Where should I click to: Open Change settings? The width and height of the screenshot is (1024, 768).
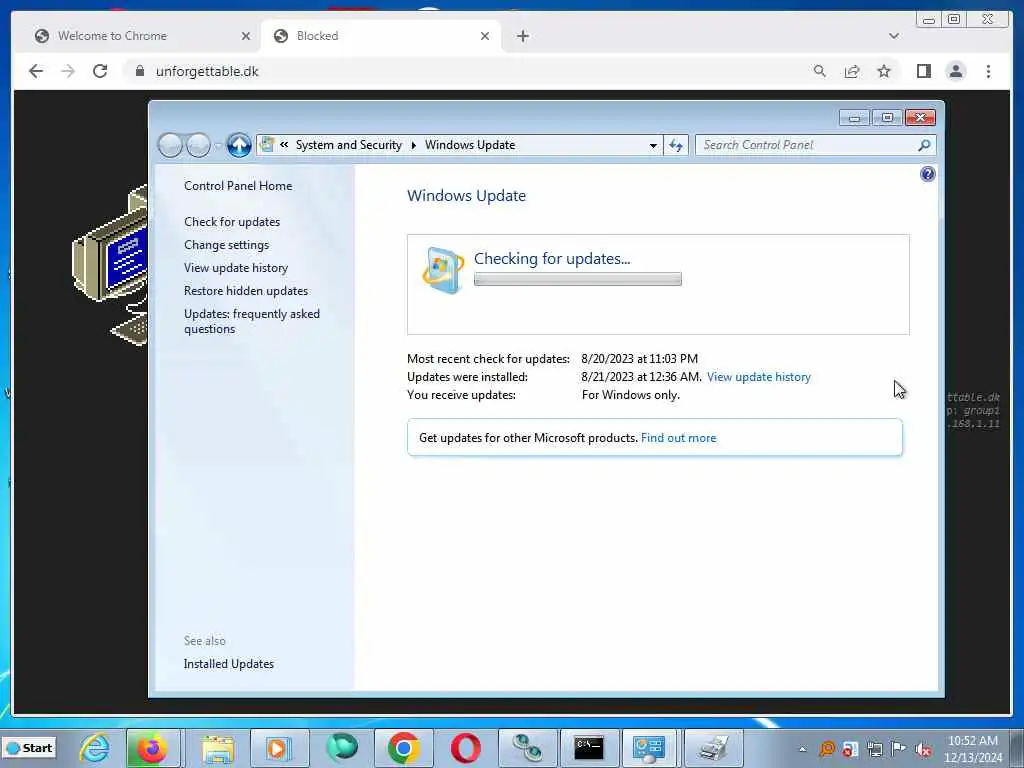pos(226,245)
